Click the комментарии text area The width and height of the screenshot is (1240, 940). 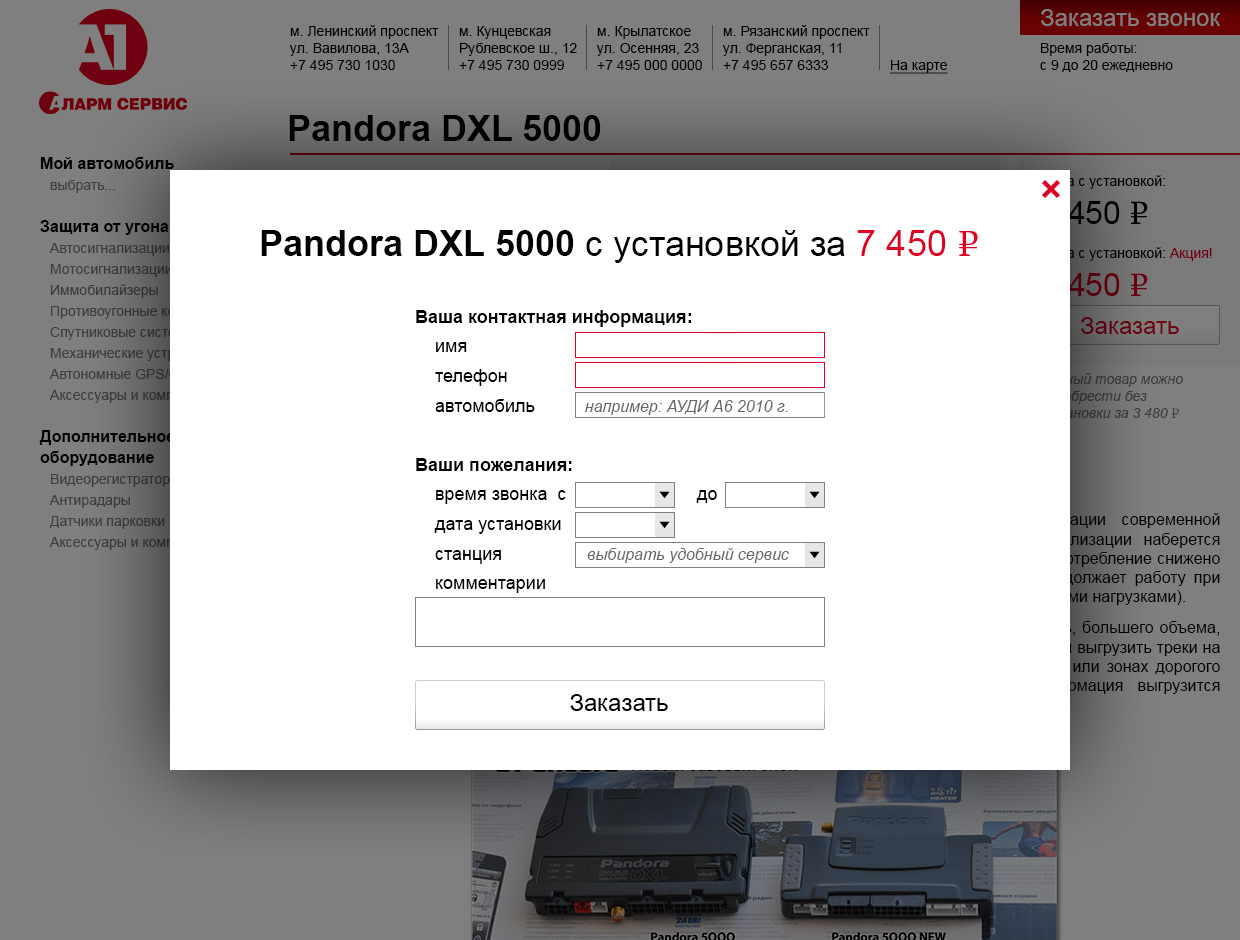[x=620, y=622]
